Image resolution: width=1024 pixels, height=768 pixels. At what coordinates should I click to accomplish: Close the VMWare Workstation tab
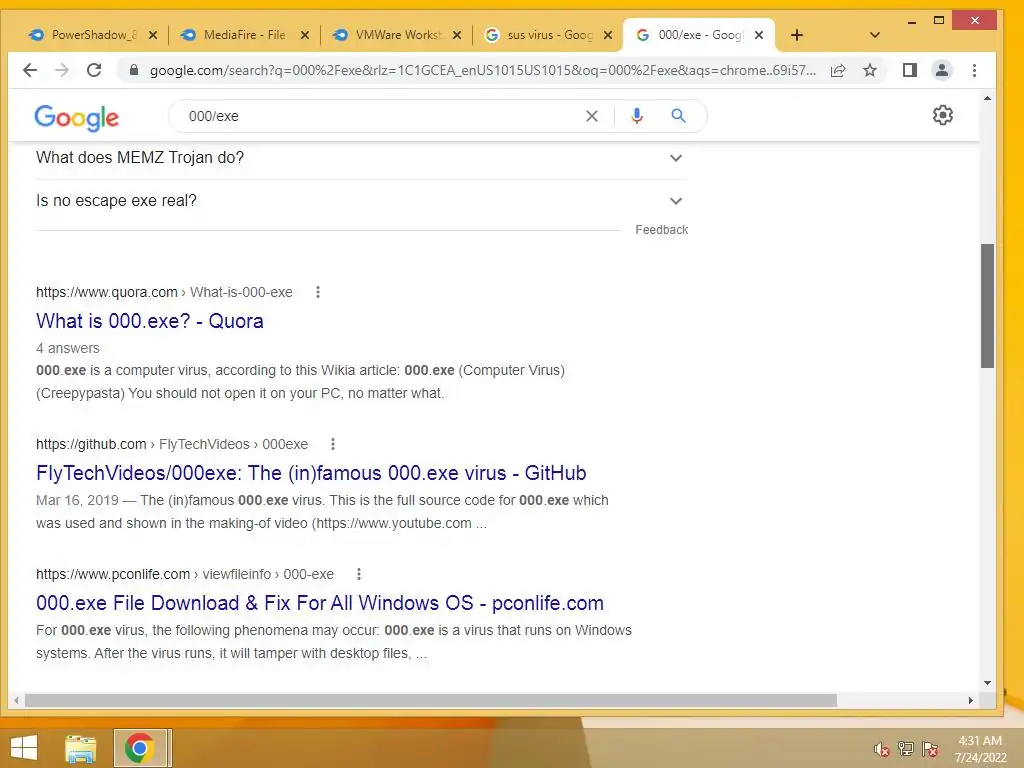click(x=456, y=35)
